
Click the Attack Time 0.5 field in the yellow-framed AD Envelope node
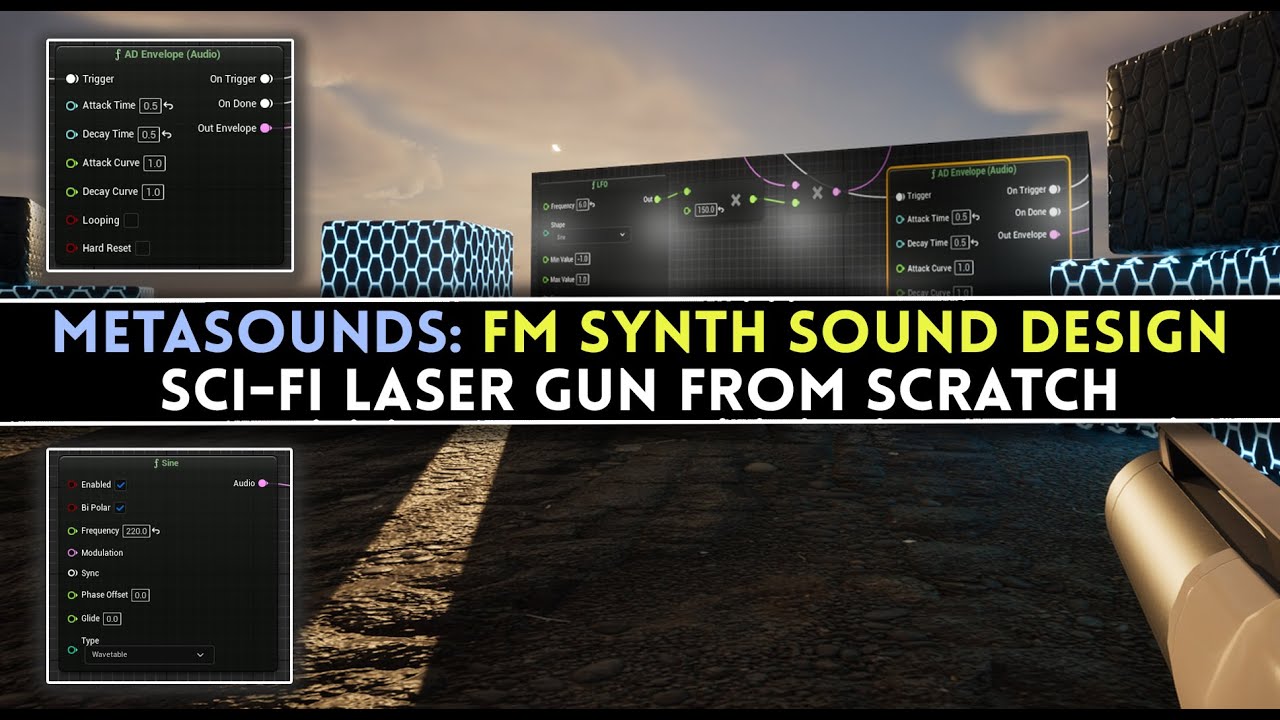click(961, 217)
